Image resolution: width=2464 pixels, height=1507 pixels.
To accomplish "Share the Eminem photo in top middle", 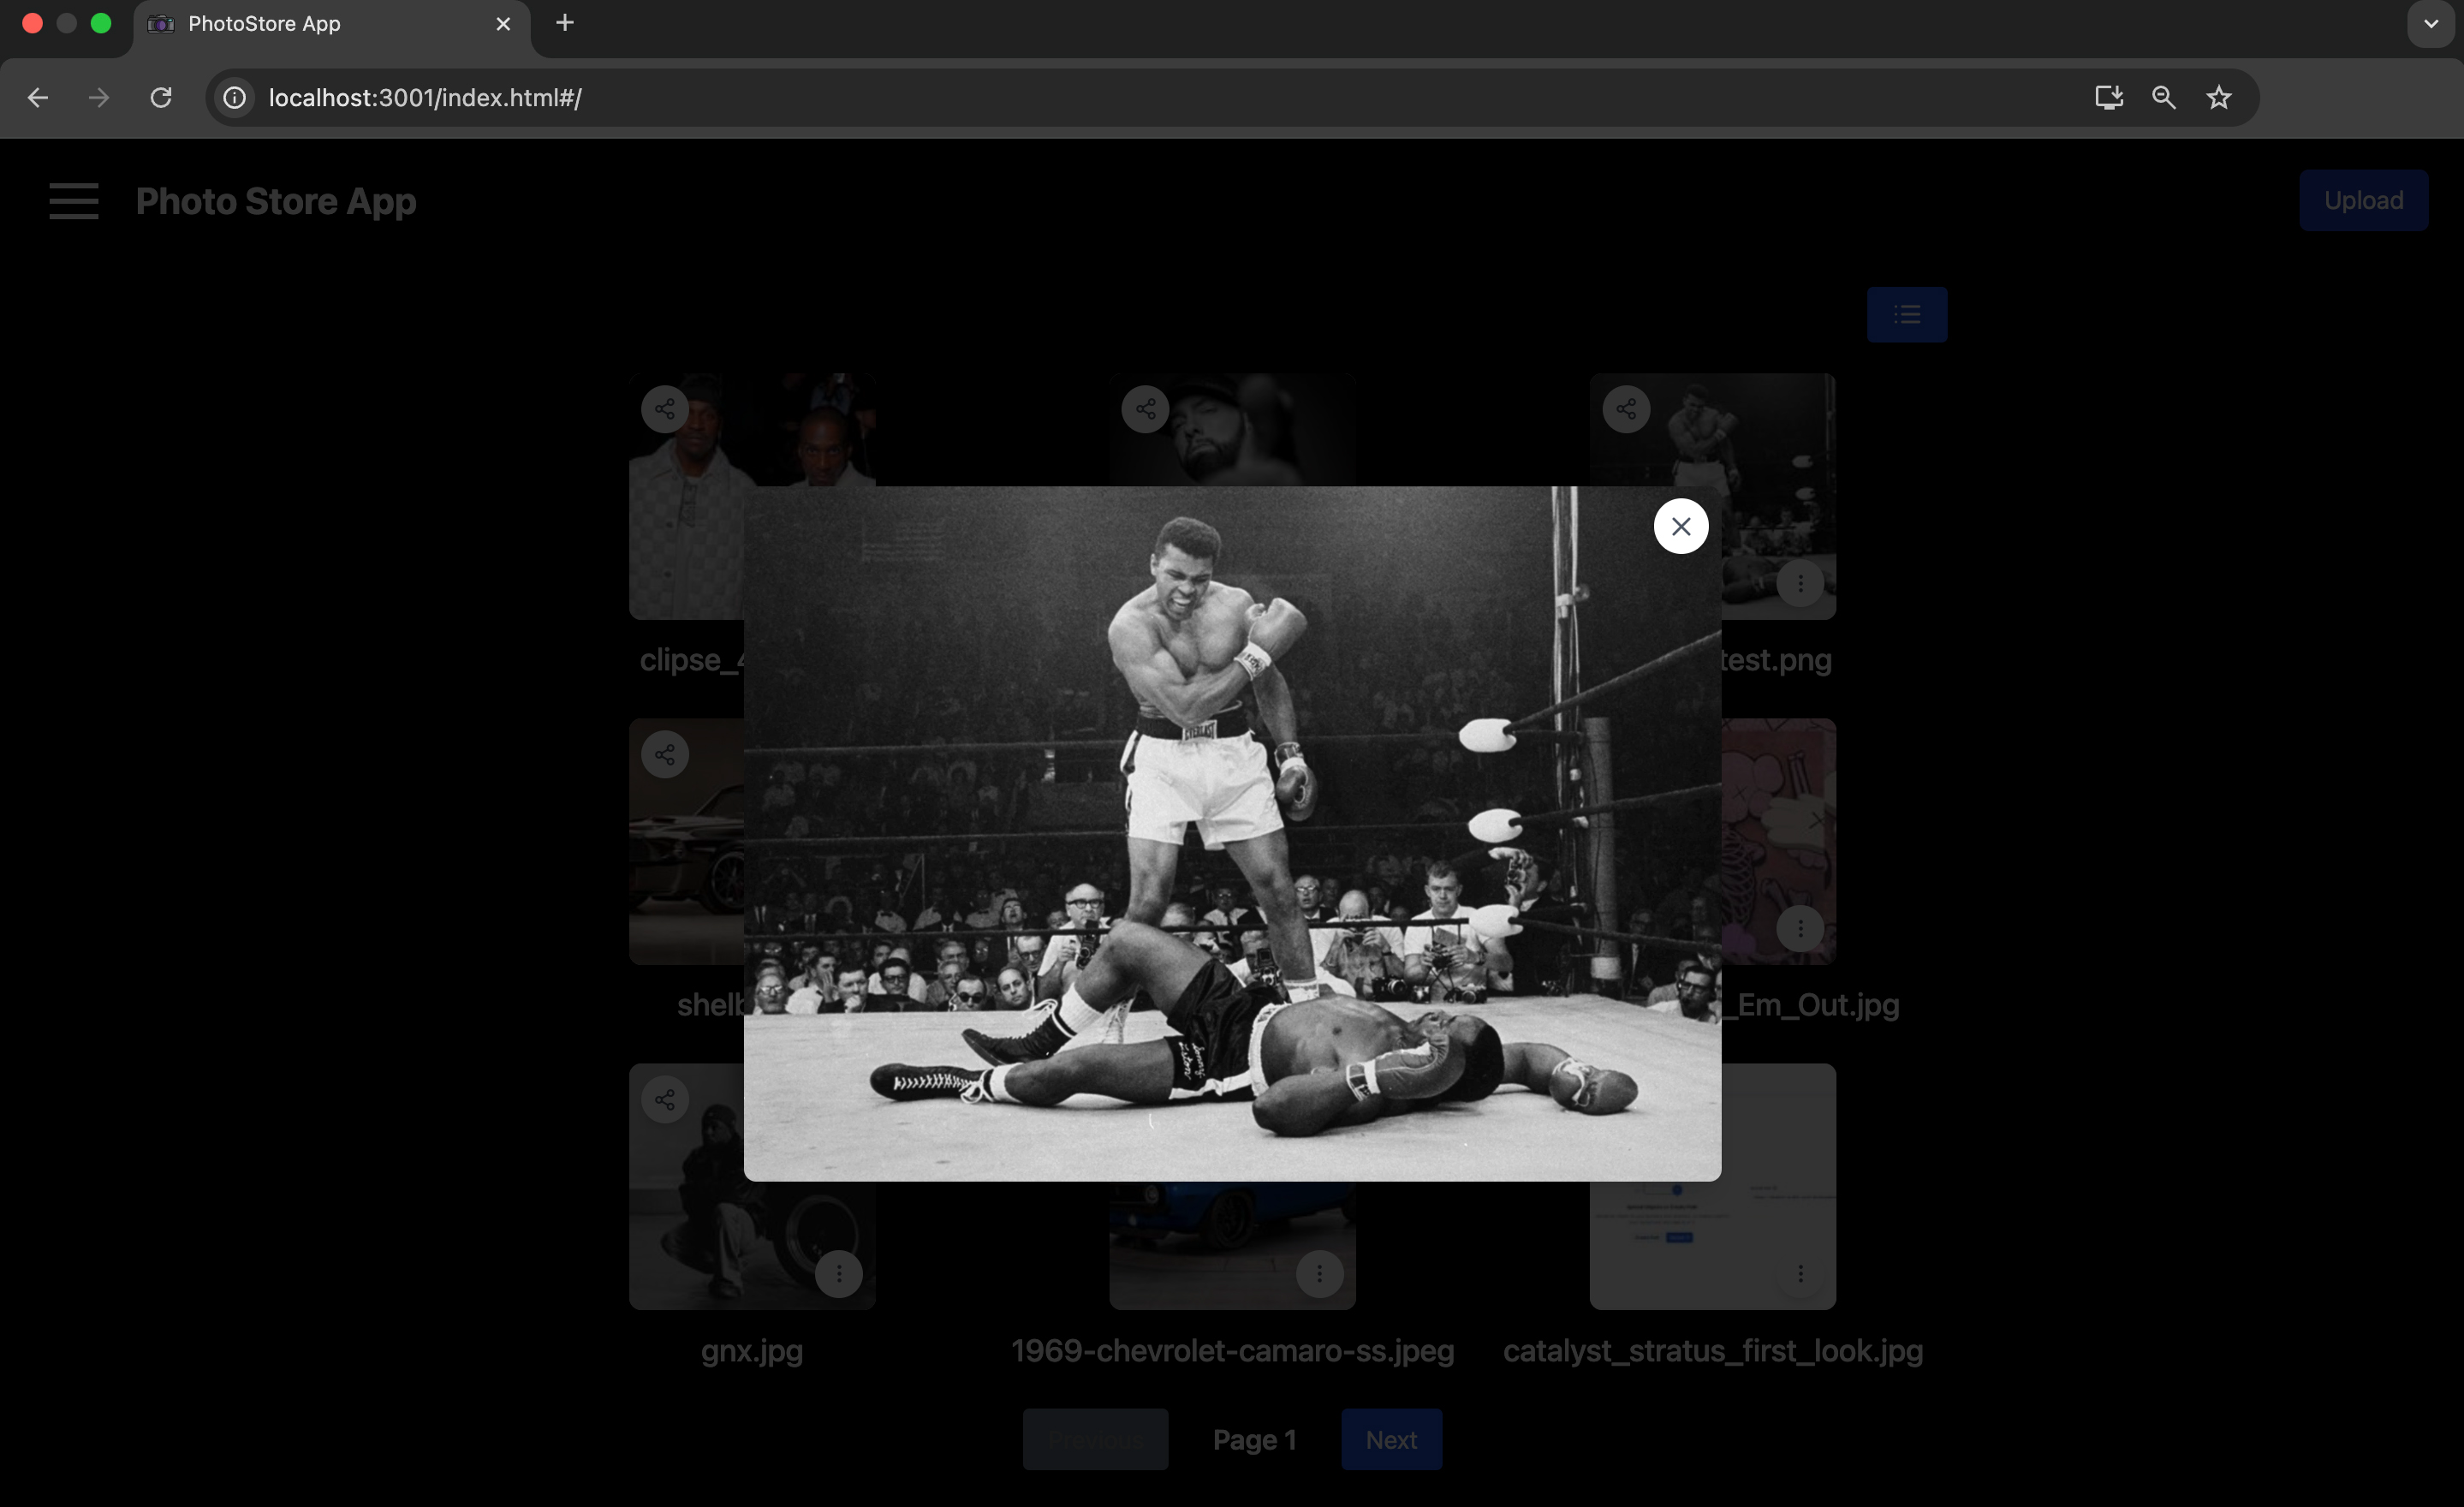I will (1145, 409).
